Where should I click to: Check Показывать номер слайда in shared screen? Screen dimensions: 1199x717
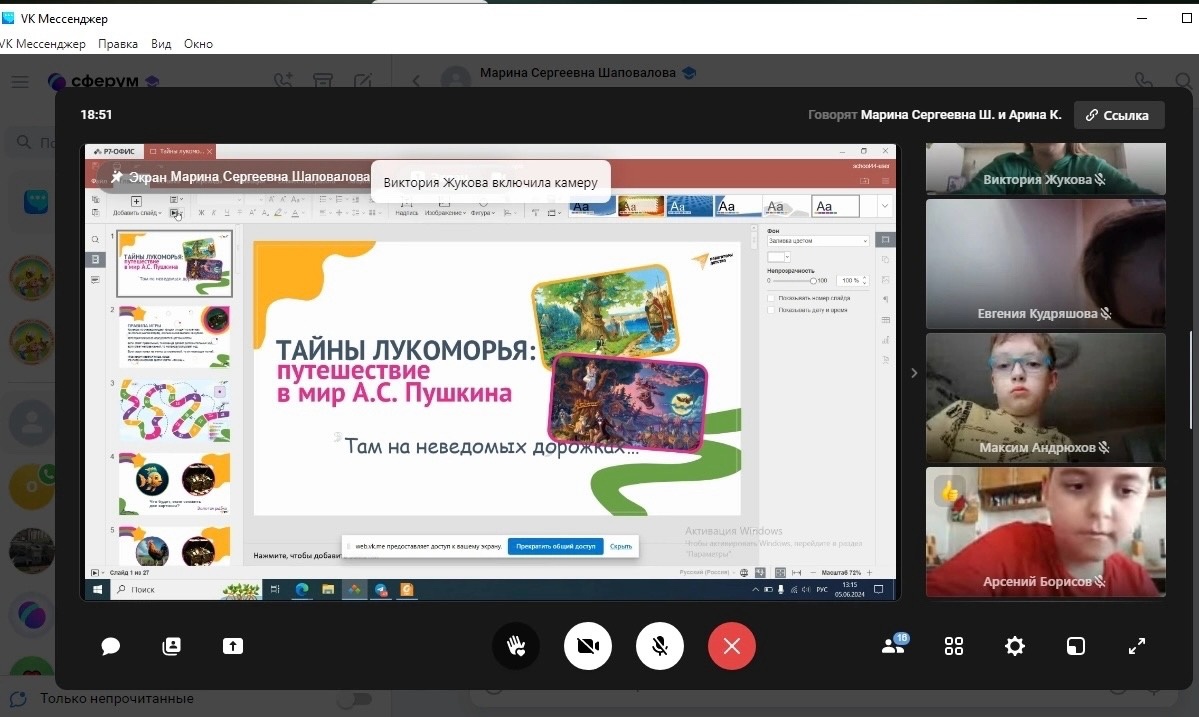772,298
